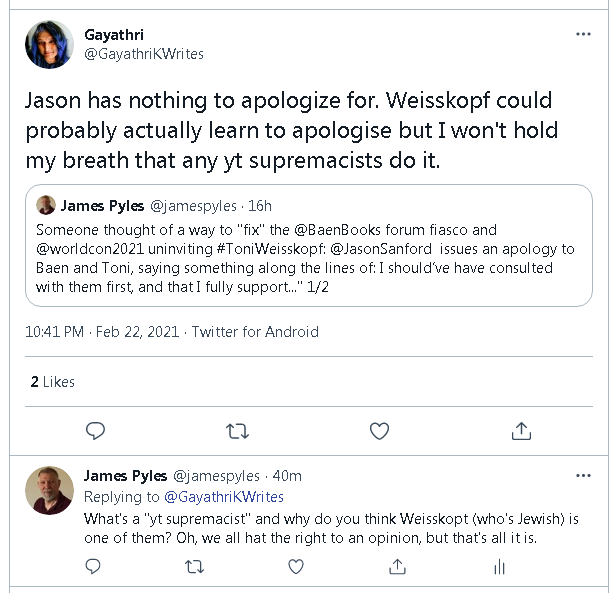The height and width of the screenshot is (593, 614).
Task: View analytics icon on James Pyles' reply
Action: tap(499, 566)
